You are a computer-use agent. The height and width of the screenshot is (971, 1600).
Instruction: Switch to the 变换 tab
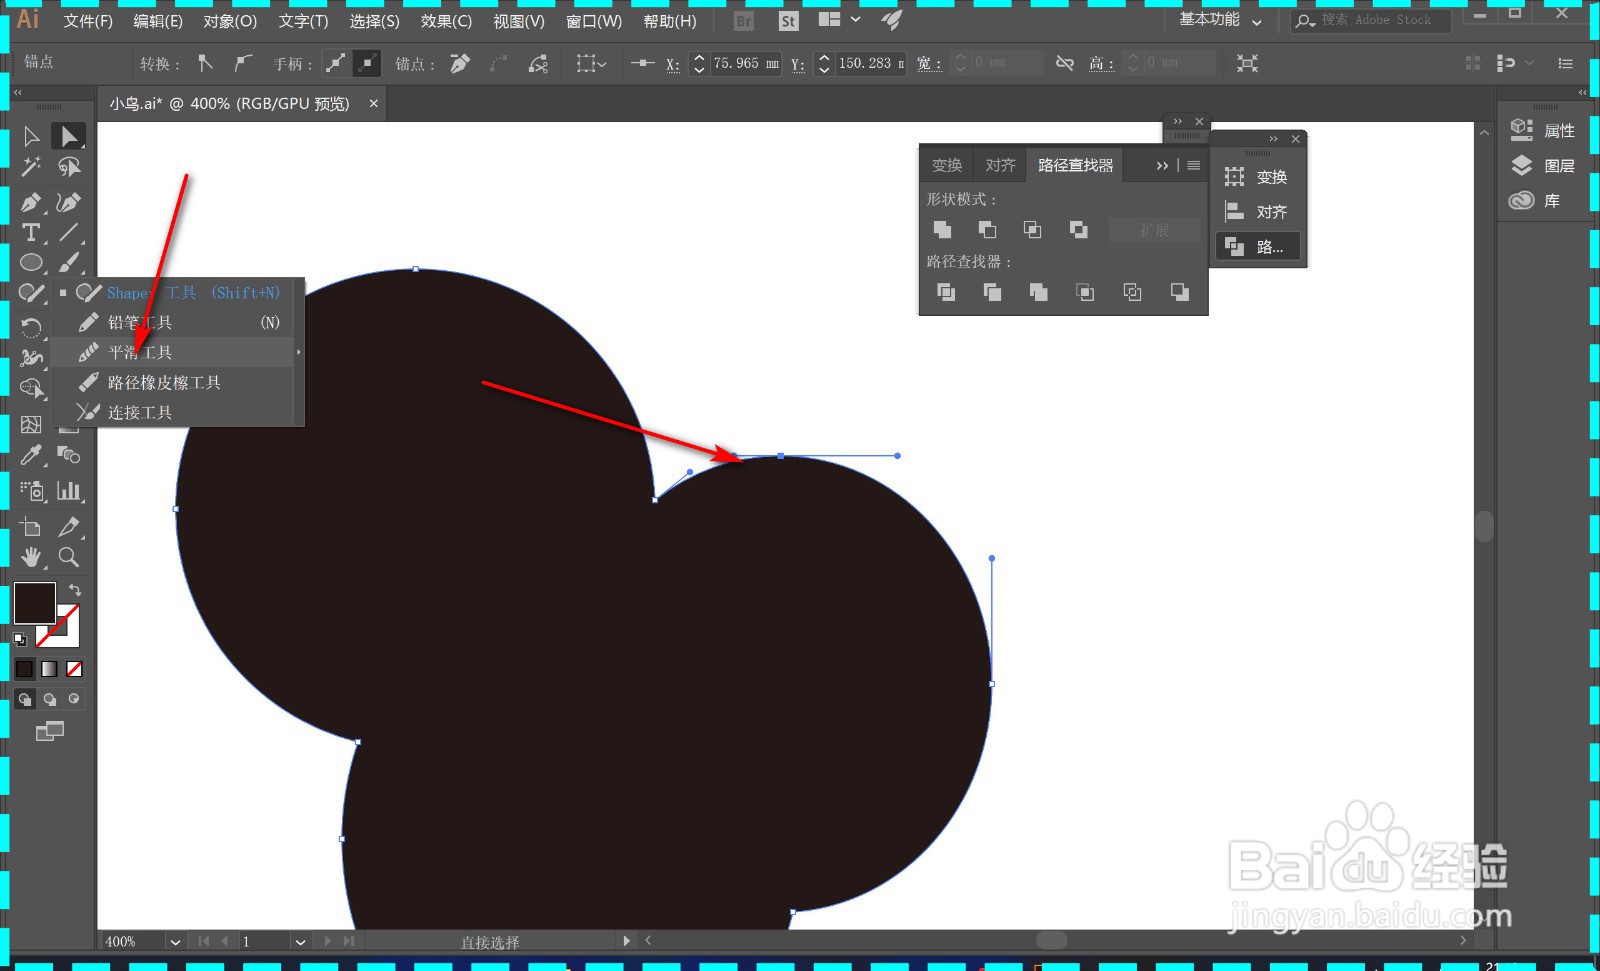pos(947,165)
